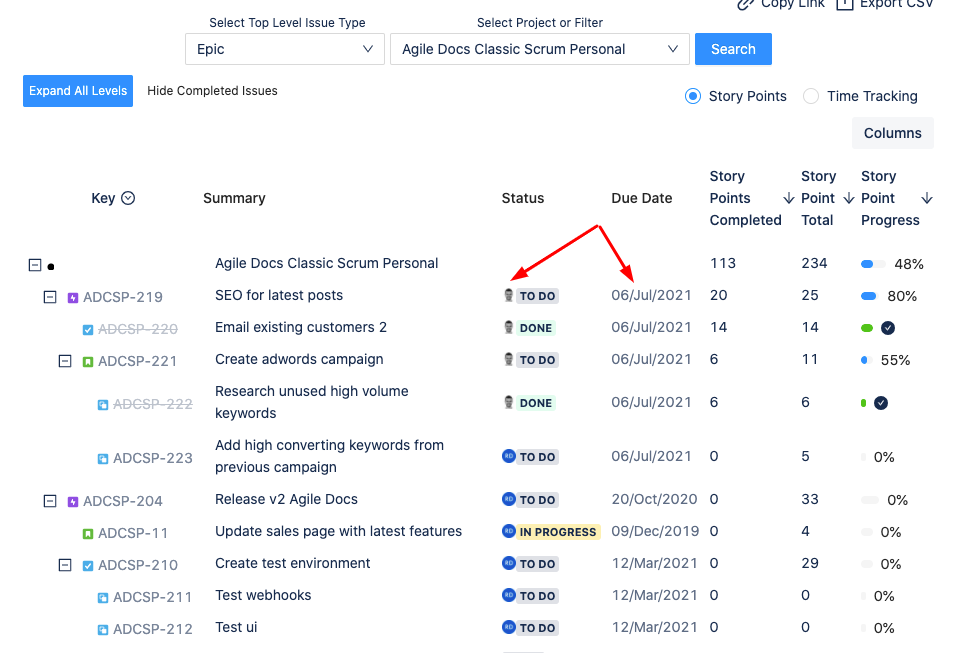Click assignee avatar on Add high converting keywords row
This screenshot has width=958, height=653.
tap(508, 456)
